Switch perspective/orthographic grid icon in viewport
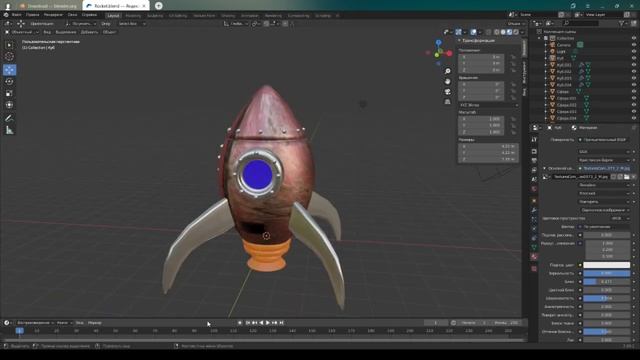640x360 pixels. point(448,102)
